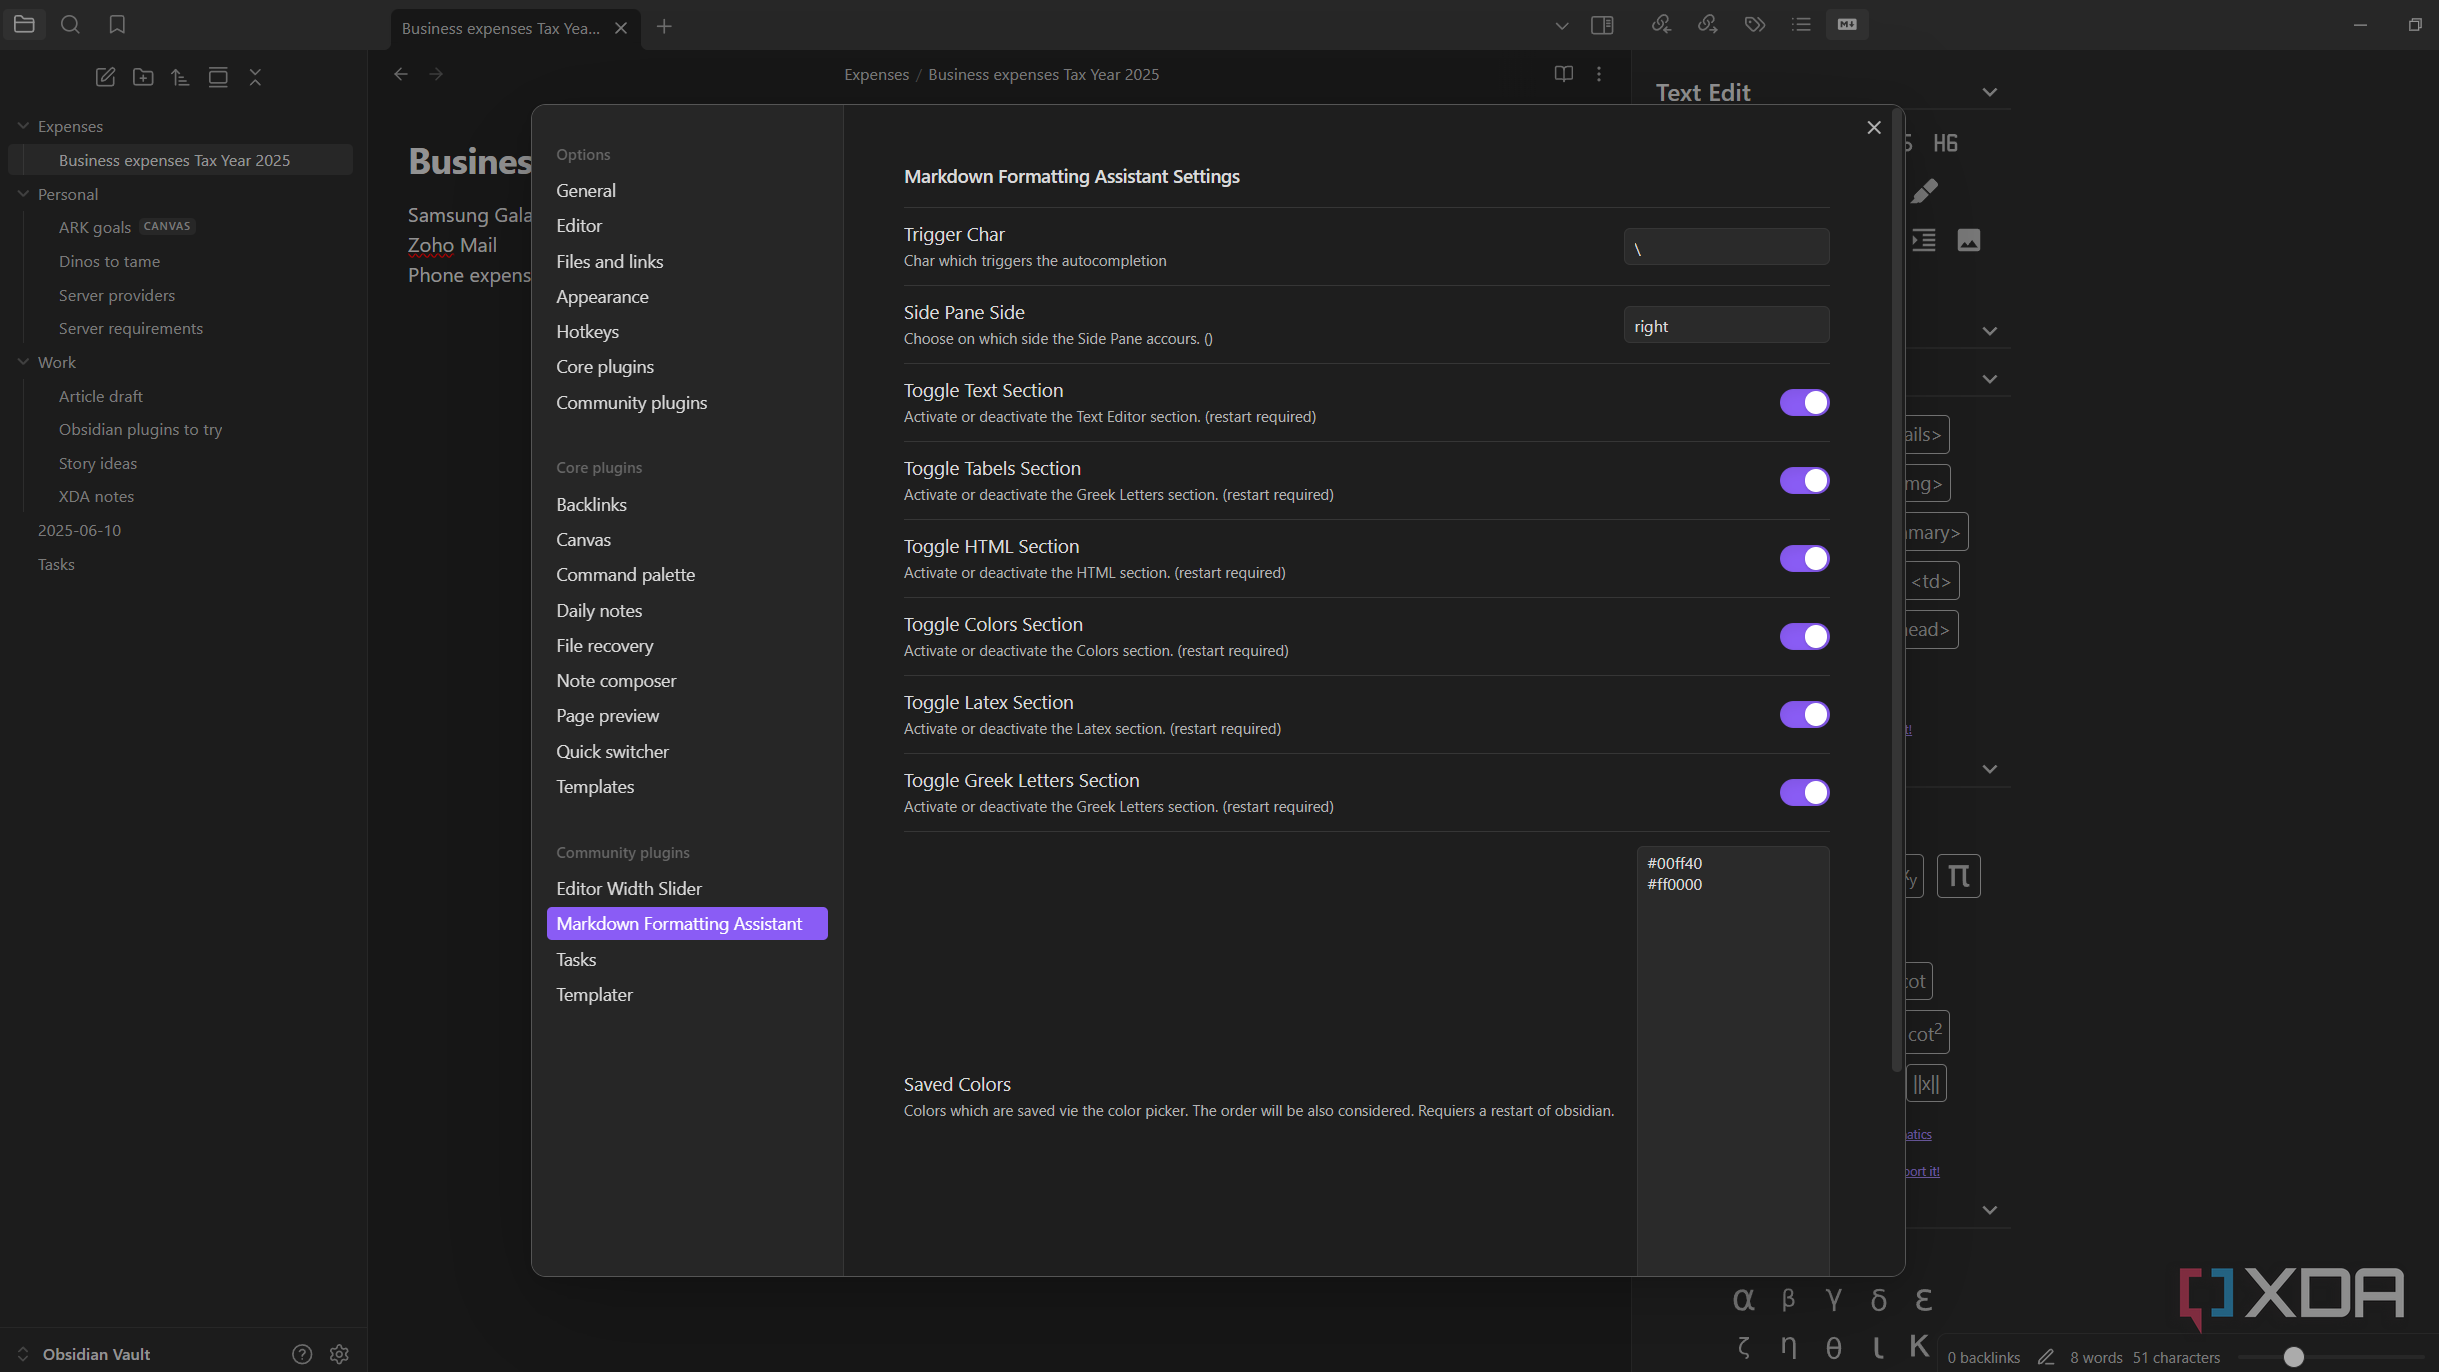Open Hotkeys settings
The width and height of the screenshot is (2439, 1372).
pyautogui.click(x=587, y=331)
